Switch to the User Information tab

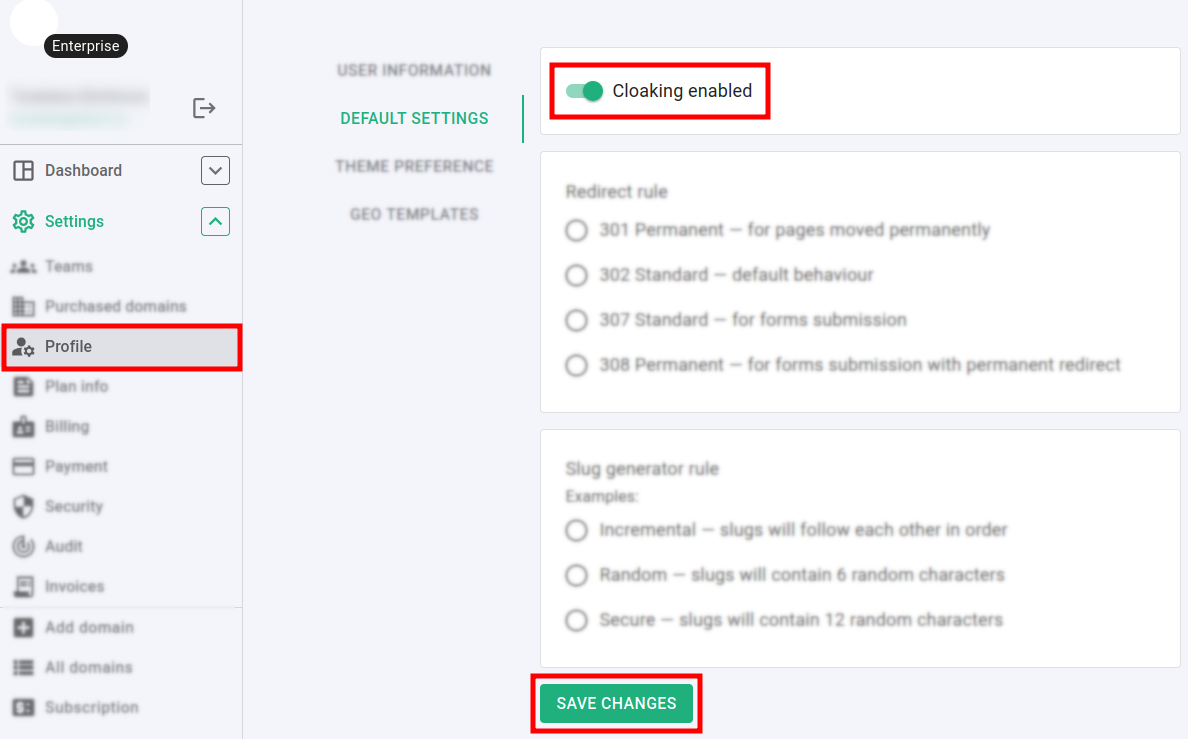pyautogui.click(x=414, y=71)
